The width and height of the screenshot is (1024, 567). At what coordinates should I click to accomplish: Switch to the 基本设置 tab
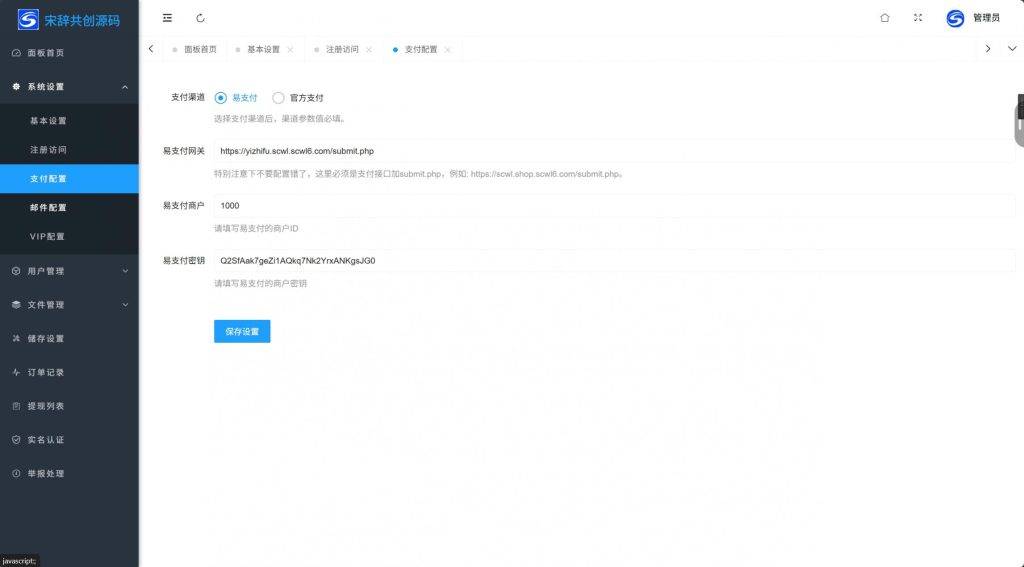[x=263, y=50]
